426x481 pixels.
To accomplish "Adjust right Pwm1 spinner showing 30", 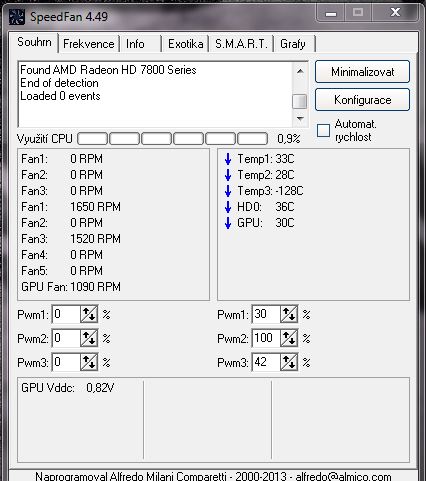I will (x=289, y=314).
